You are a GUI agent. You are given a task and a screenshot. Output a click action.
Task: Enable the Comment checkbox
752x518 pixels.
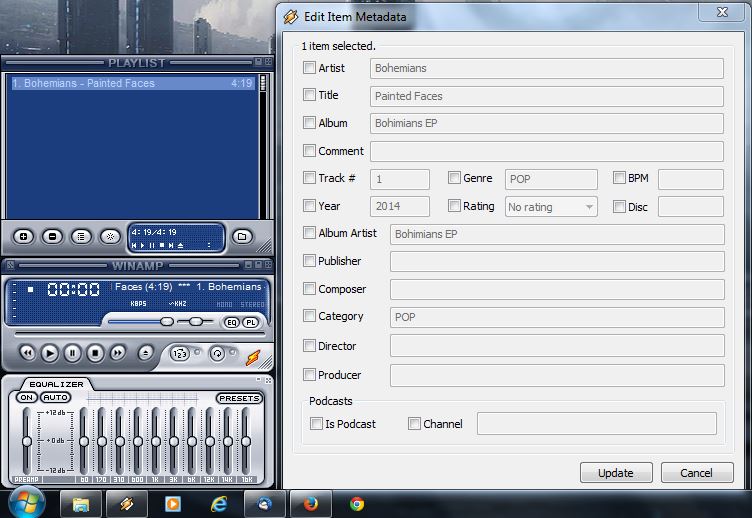(309, 151)
